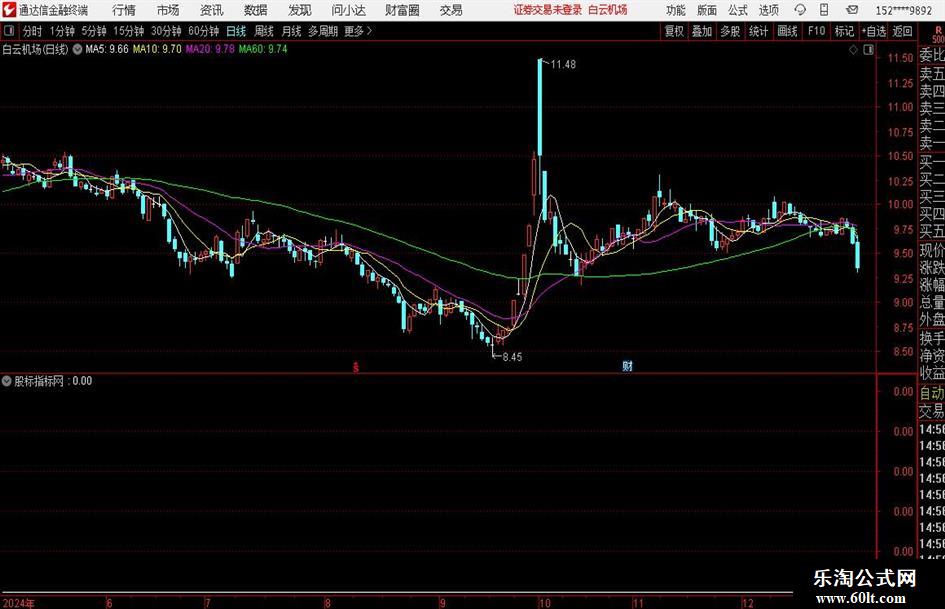
Task: Click the 白云机场(日线) chart label
Action: coord(36,49)
